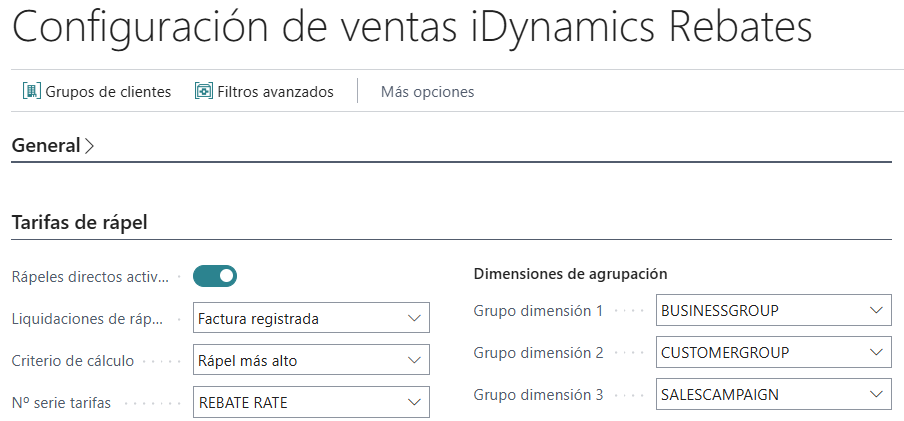Viewport: 904px width, 421px height.
Task: Click the Liquidaciones de ráp... label
Action: [x=88, y=319]
